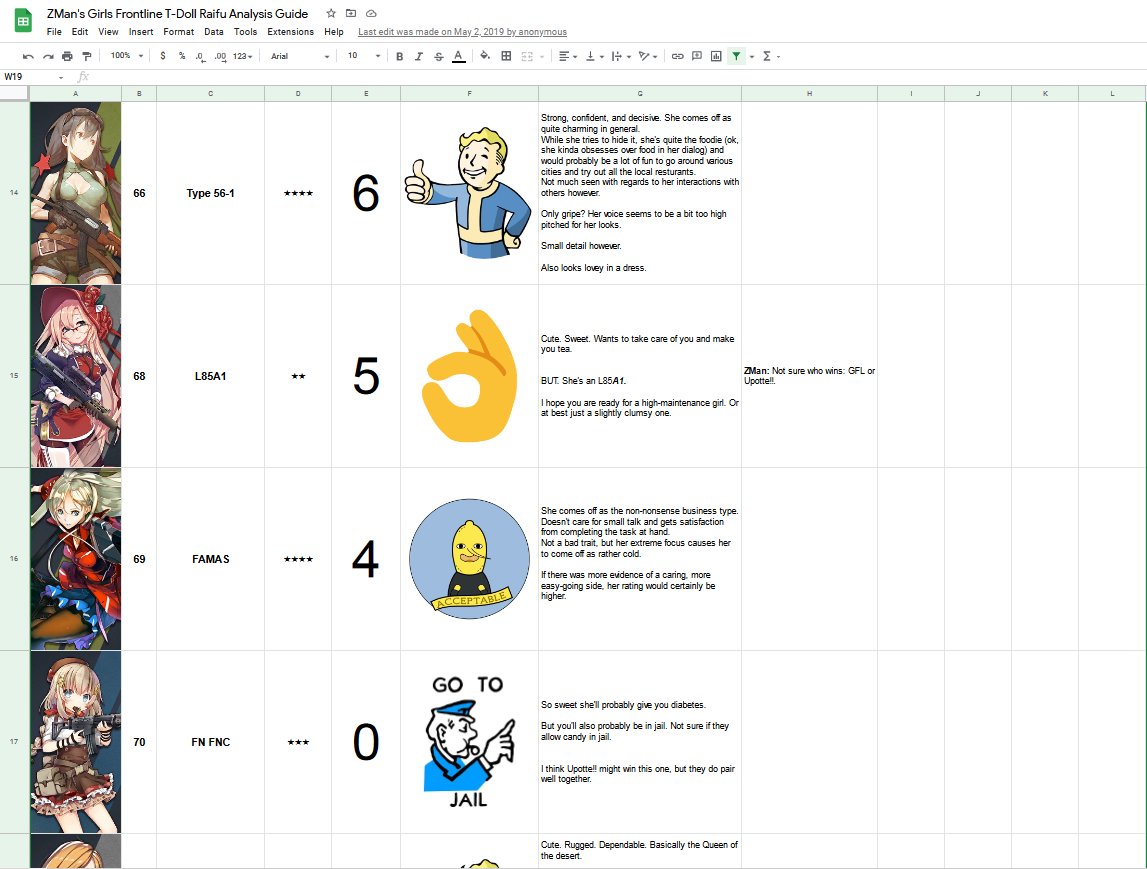Viewport: 1147px width, 869px height.
Task: Click the Name box showing W19
Action: click(x=34, y=77)
